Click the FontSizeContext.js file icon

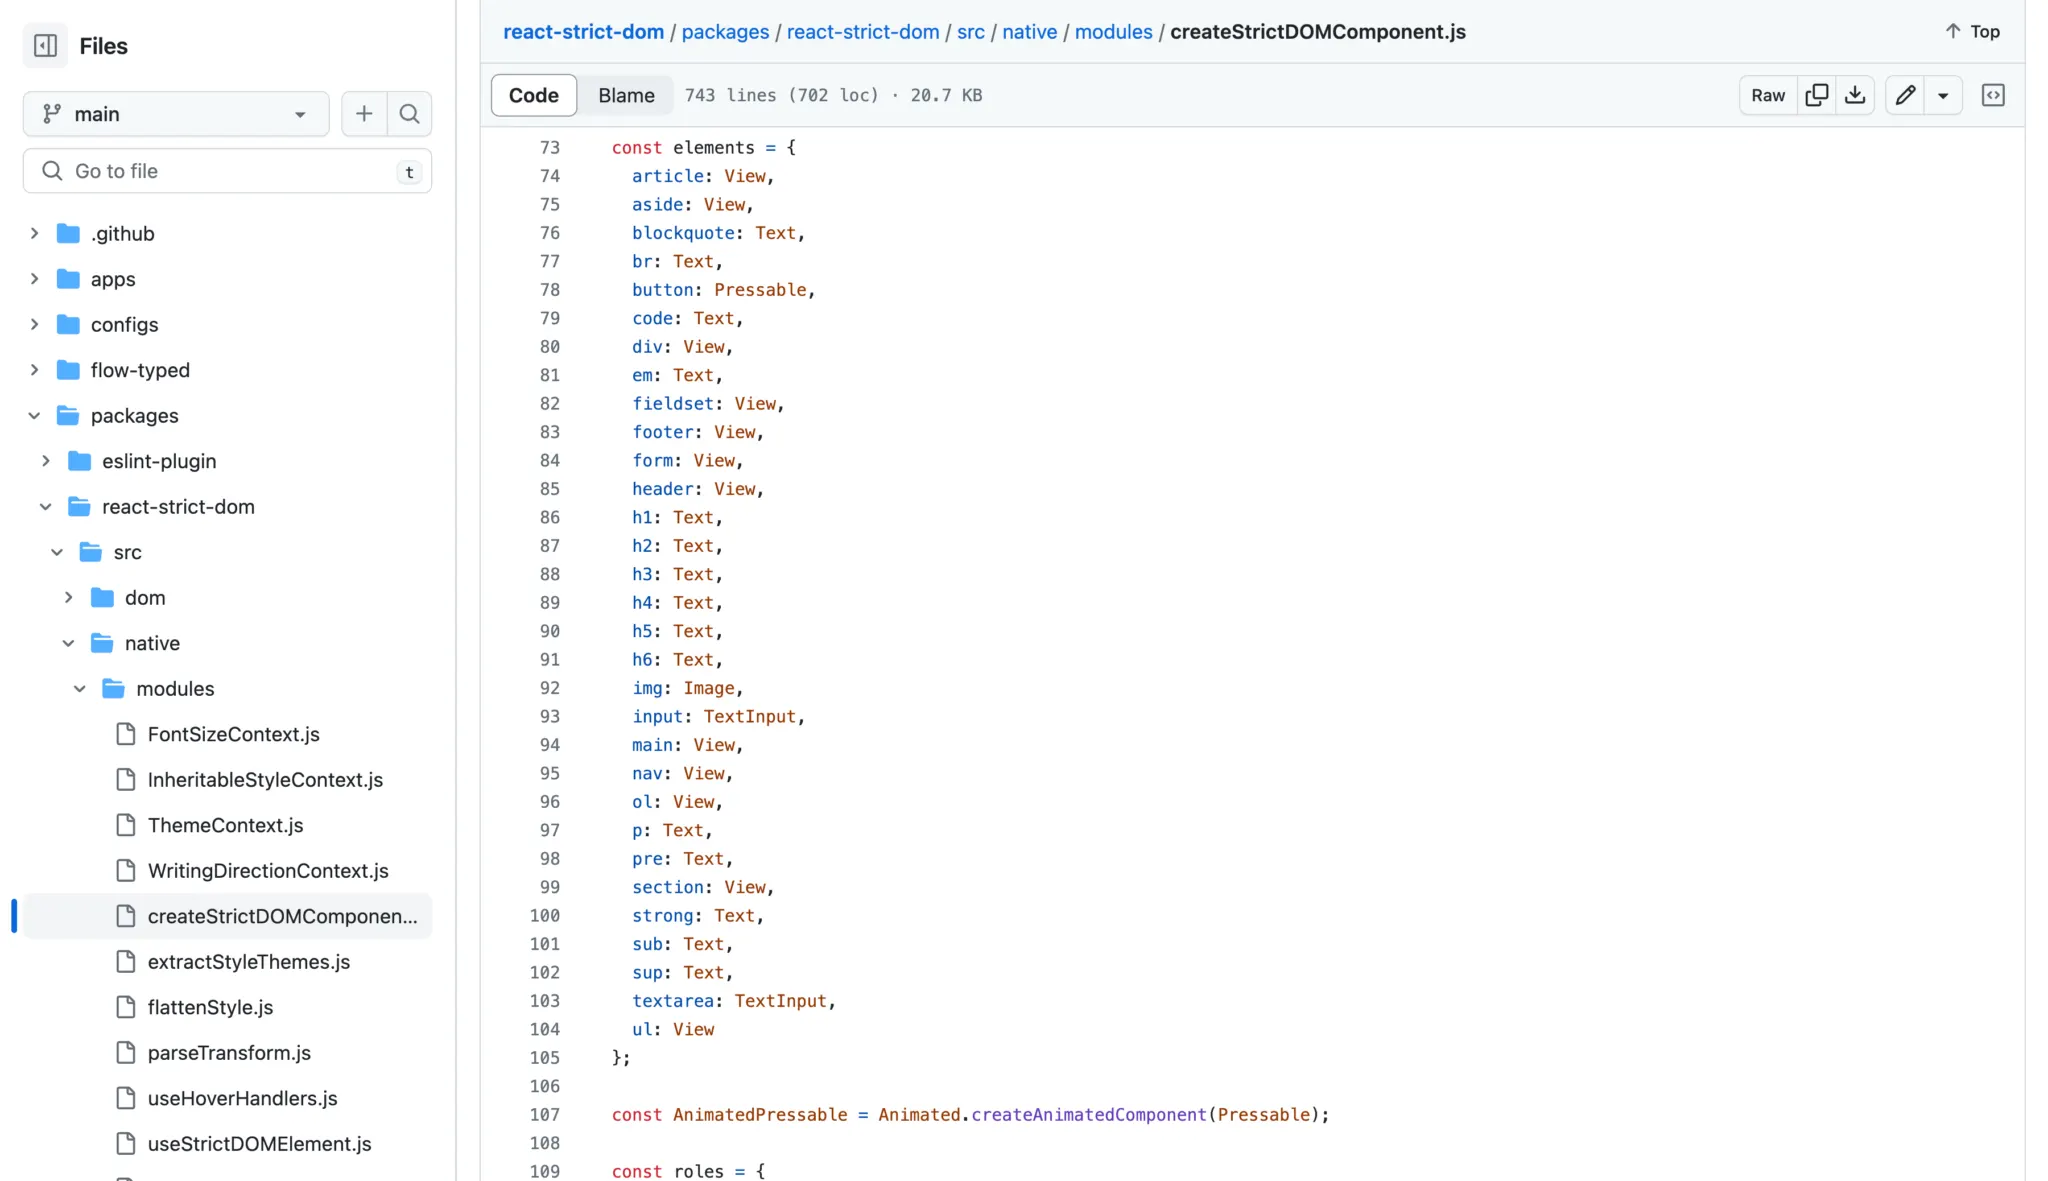(125, 734)
